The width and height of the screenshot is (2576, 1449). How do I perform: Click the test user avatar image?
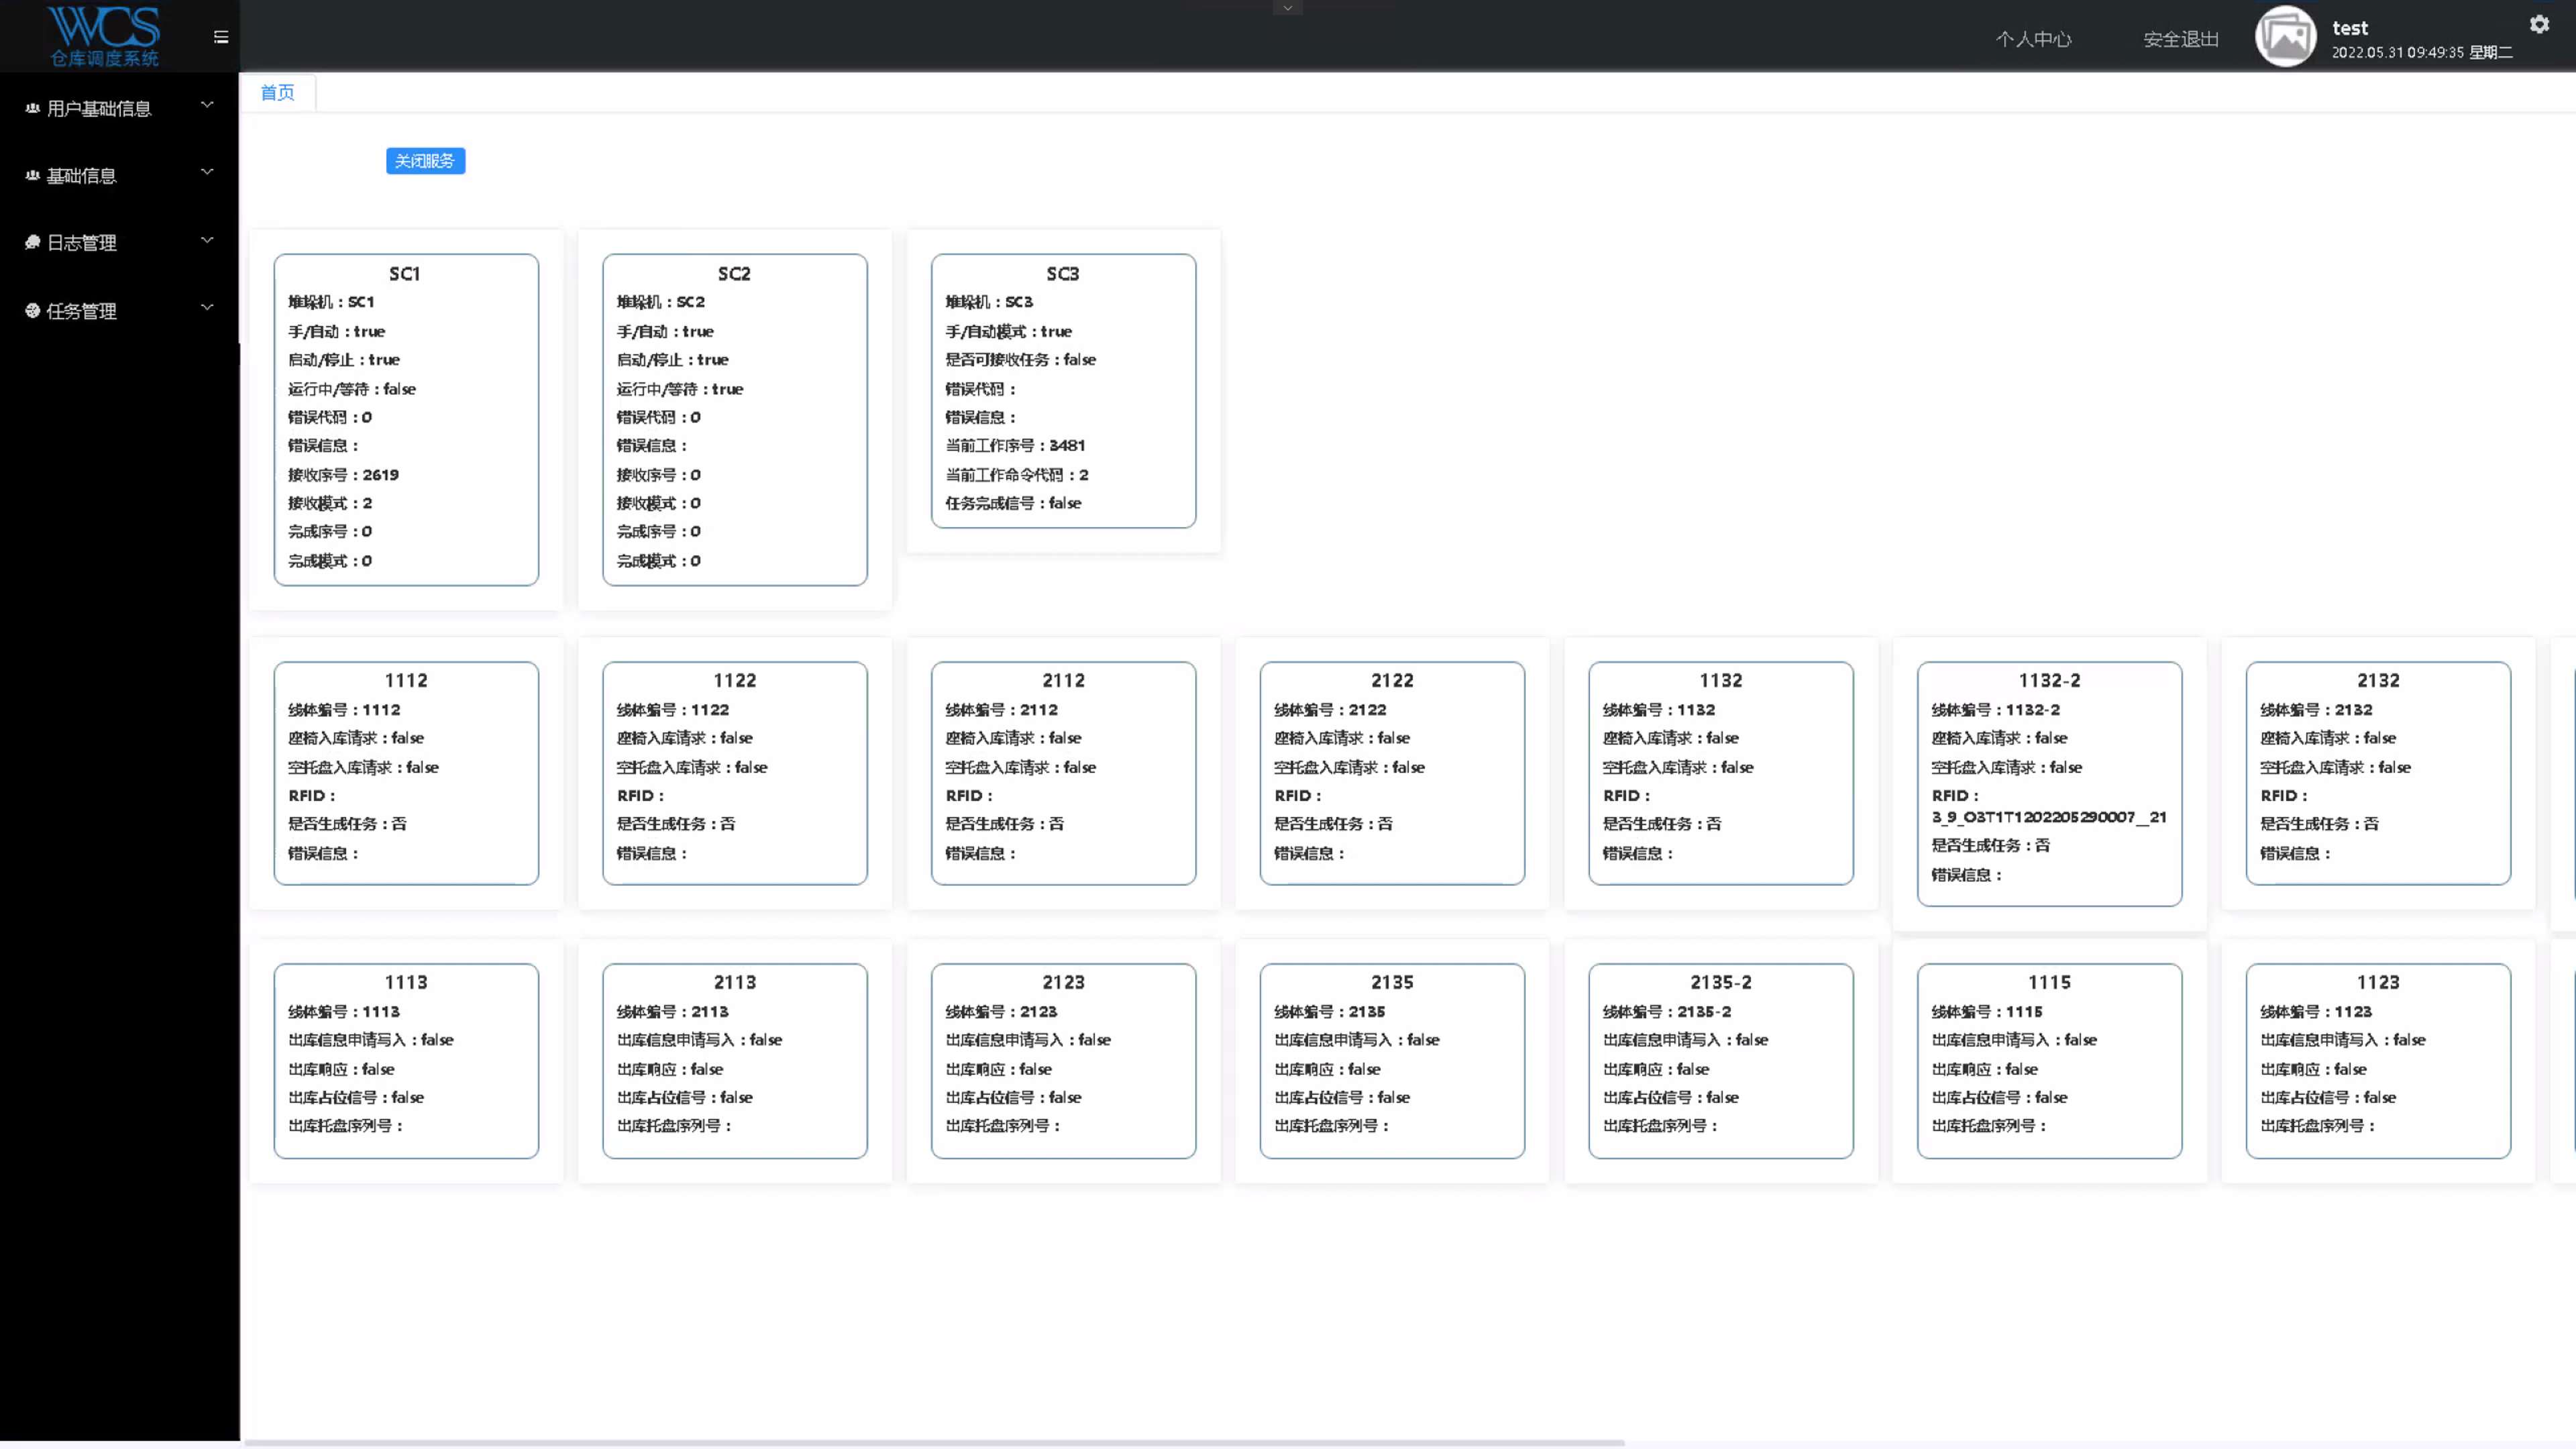click(2285, 37)
